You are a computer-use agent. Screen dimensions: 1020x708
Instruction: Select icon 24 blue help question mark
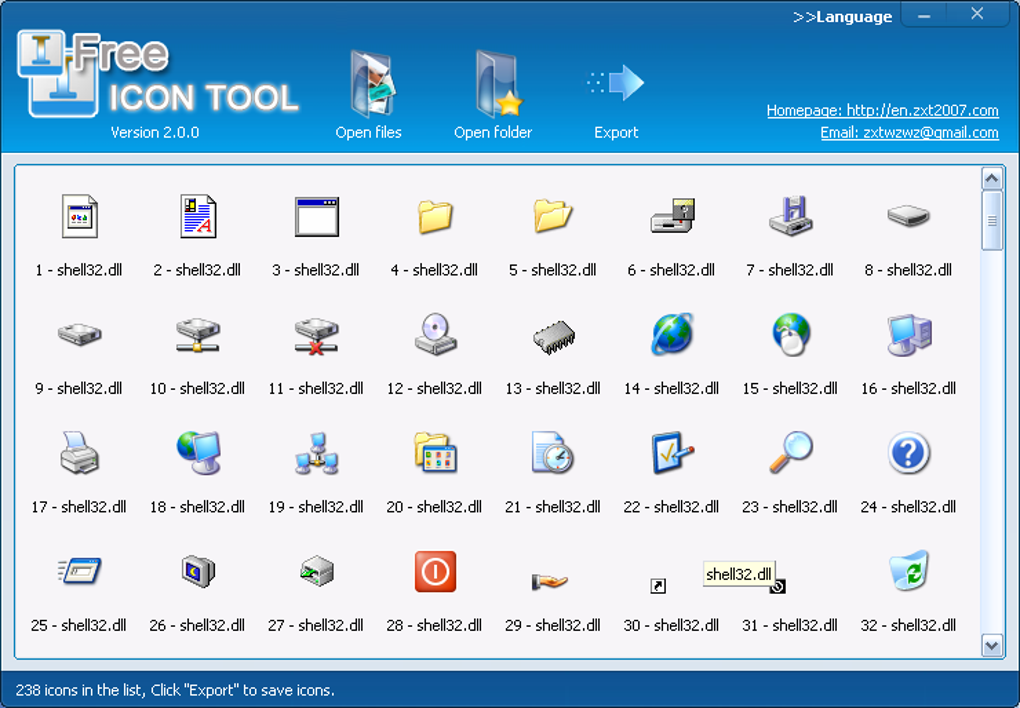click(909, 453)
